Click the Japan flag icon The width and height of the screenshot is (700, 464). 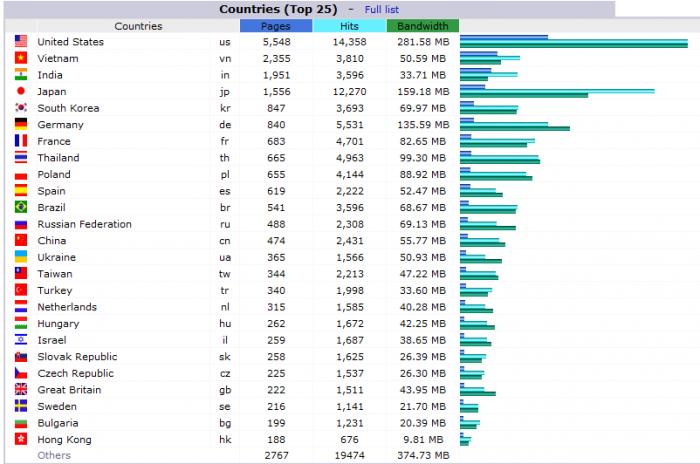(21, 91)
